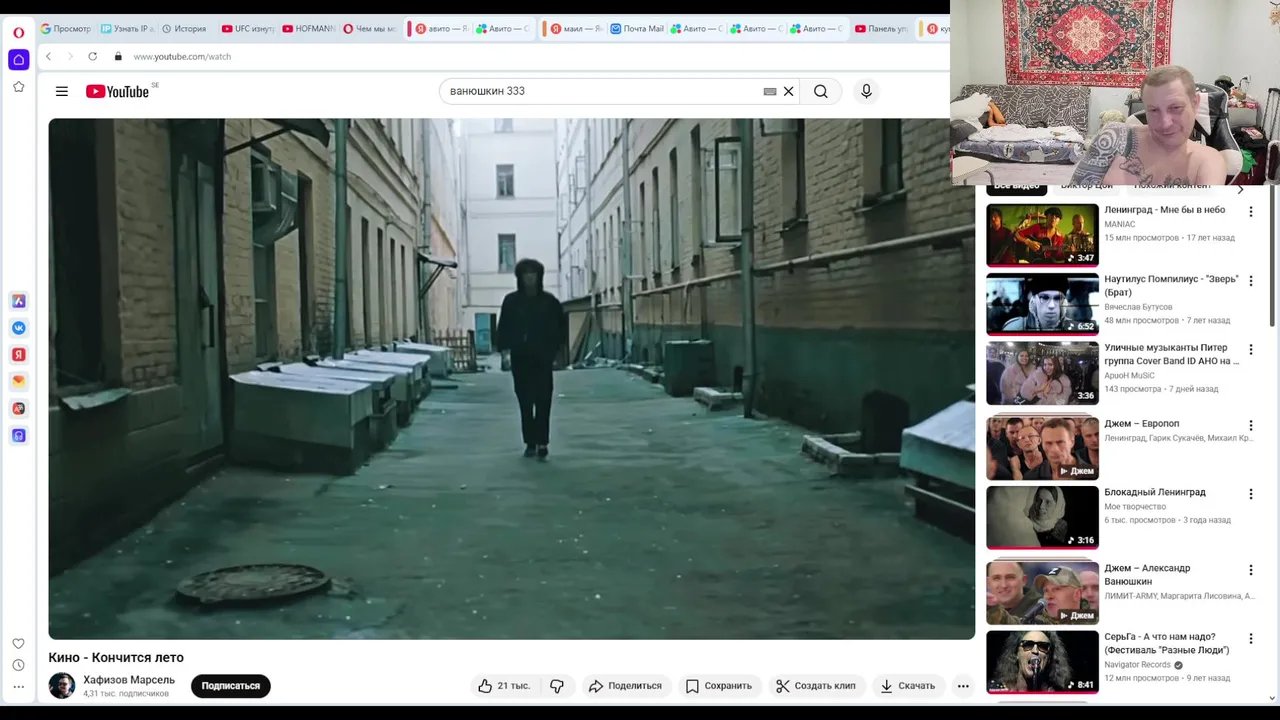1280x720 pixels.
Task: Open the Aria AI sidebar icon
Action: point(18,301)
